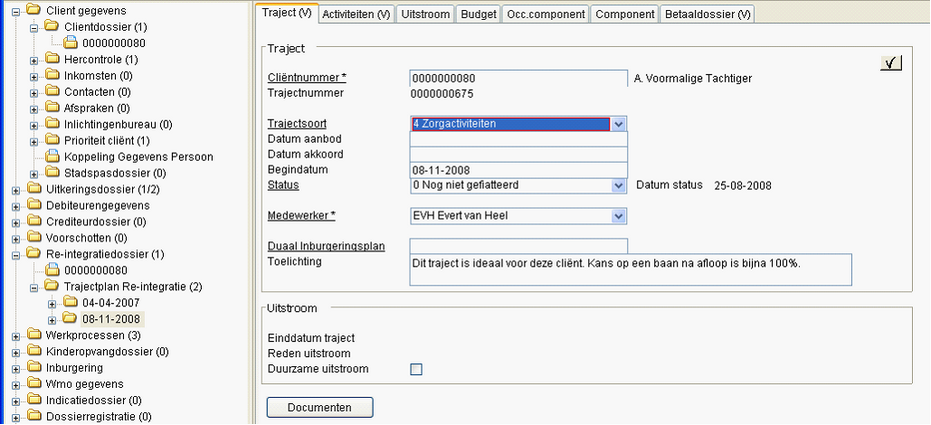Click the Stadspasdossier folder icon
Image resolution: width=931 pixels, height=425 pixels.
(53, 173)
